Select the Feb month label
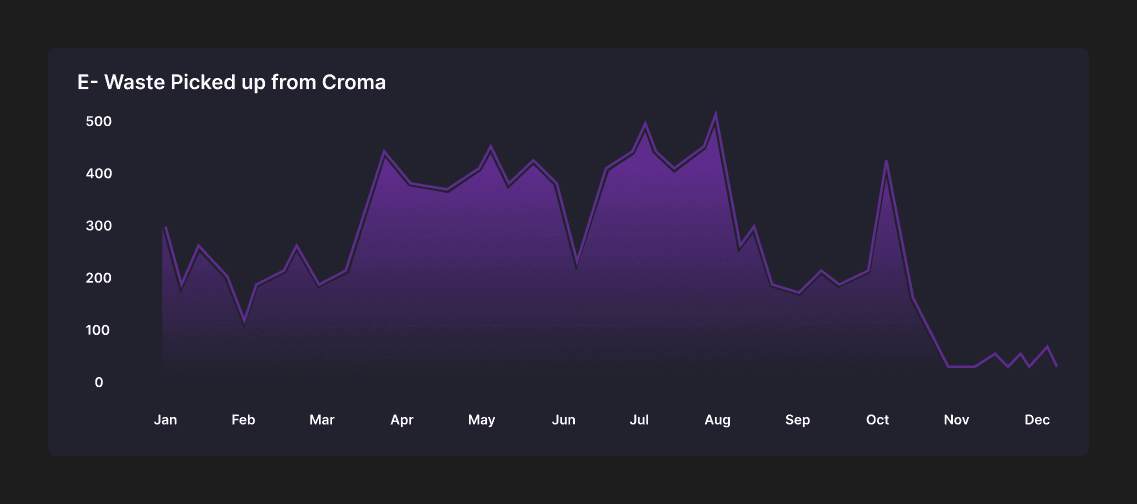 244,420
